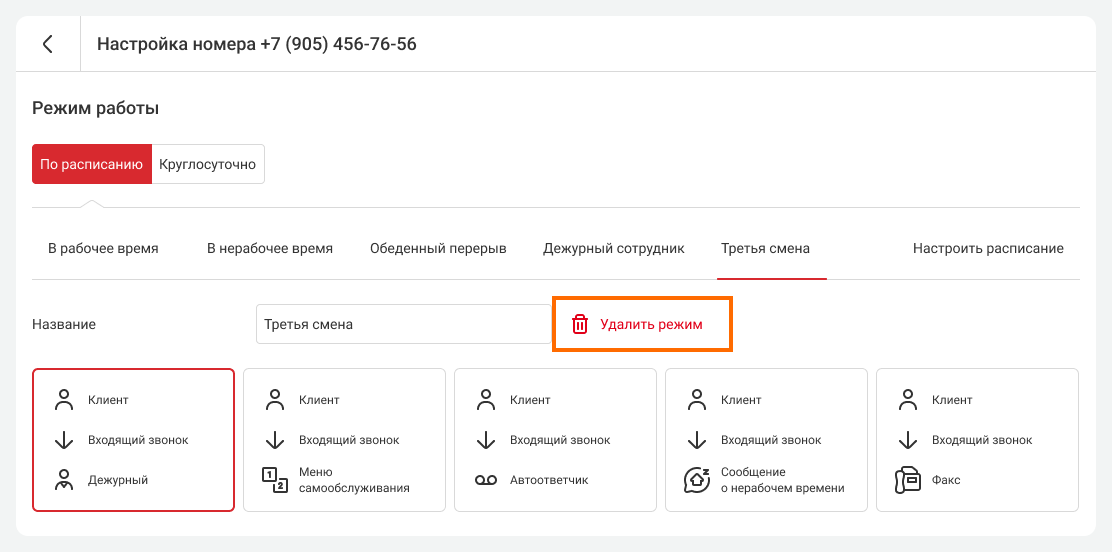The image size is (1112, 552).
Task: Click the Автоответчик voicemail icon
Action: click(x=486, y=480)
